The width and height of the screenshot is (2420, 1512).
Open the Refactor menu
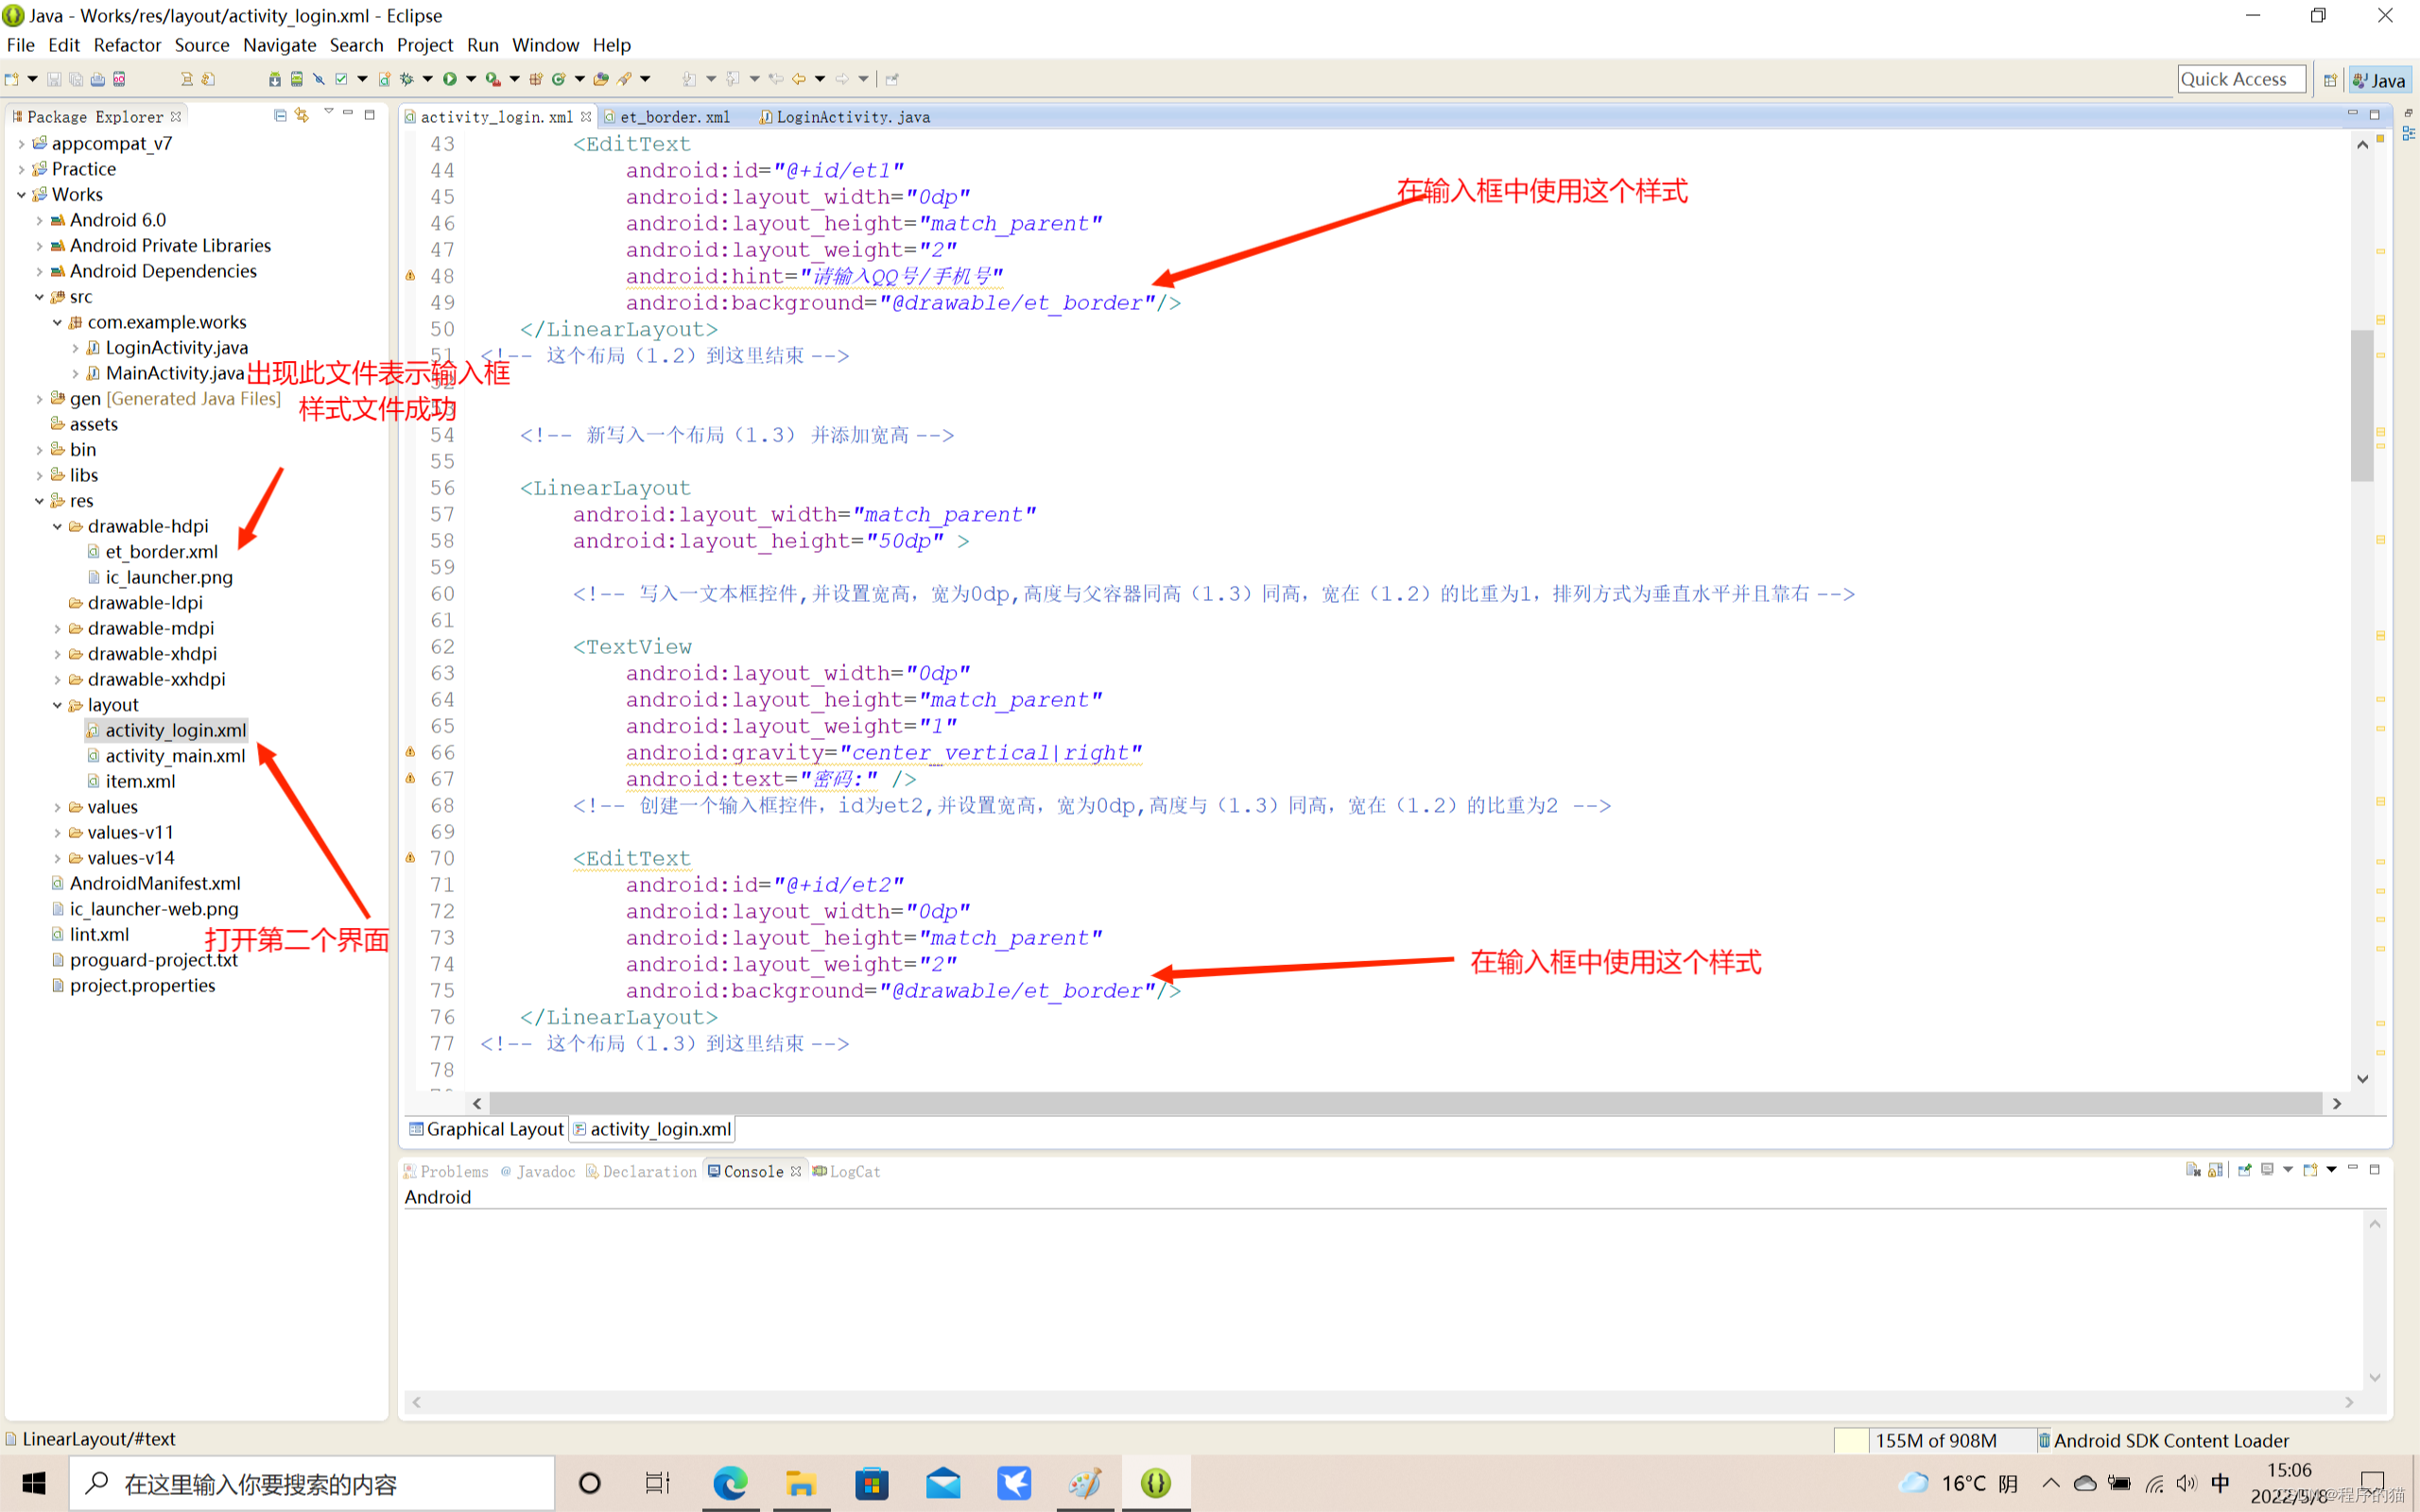point(127,45)
